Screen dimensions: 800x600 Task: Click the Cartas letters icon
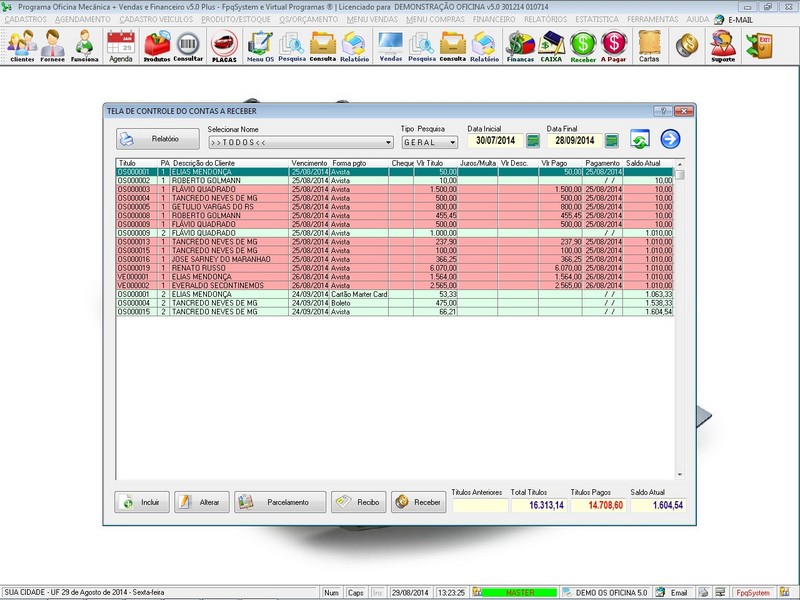pos(649,45)
